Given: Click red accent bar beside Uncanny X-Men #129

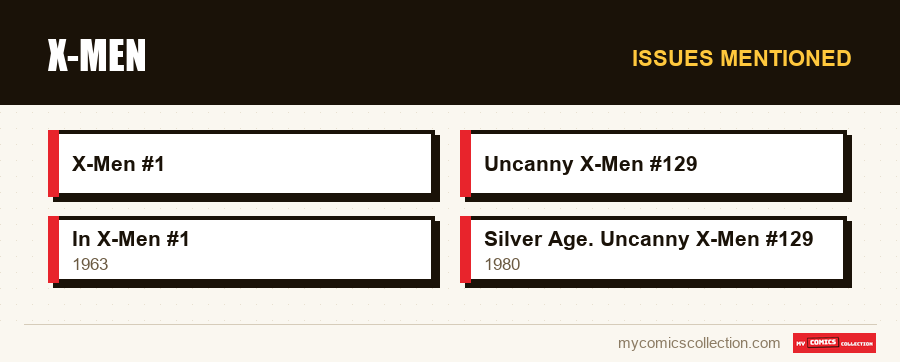Looking at the screenshot, I should click(x=465, y=164).
